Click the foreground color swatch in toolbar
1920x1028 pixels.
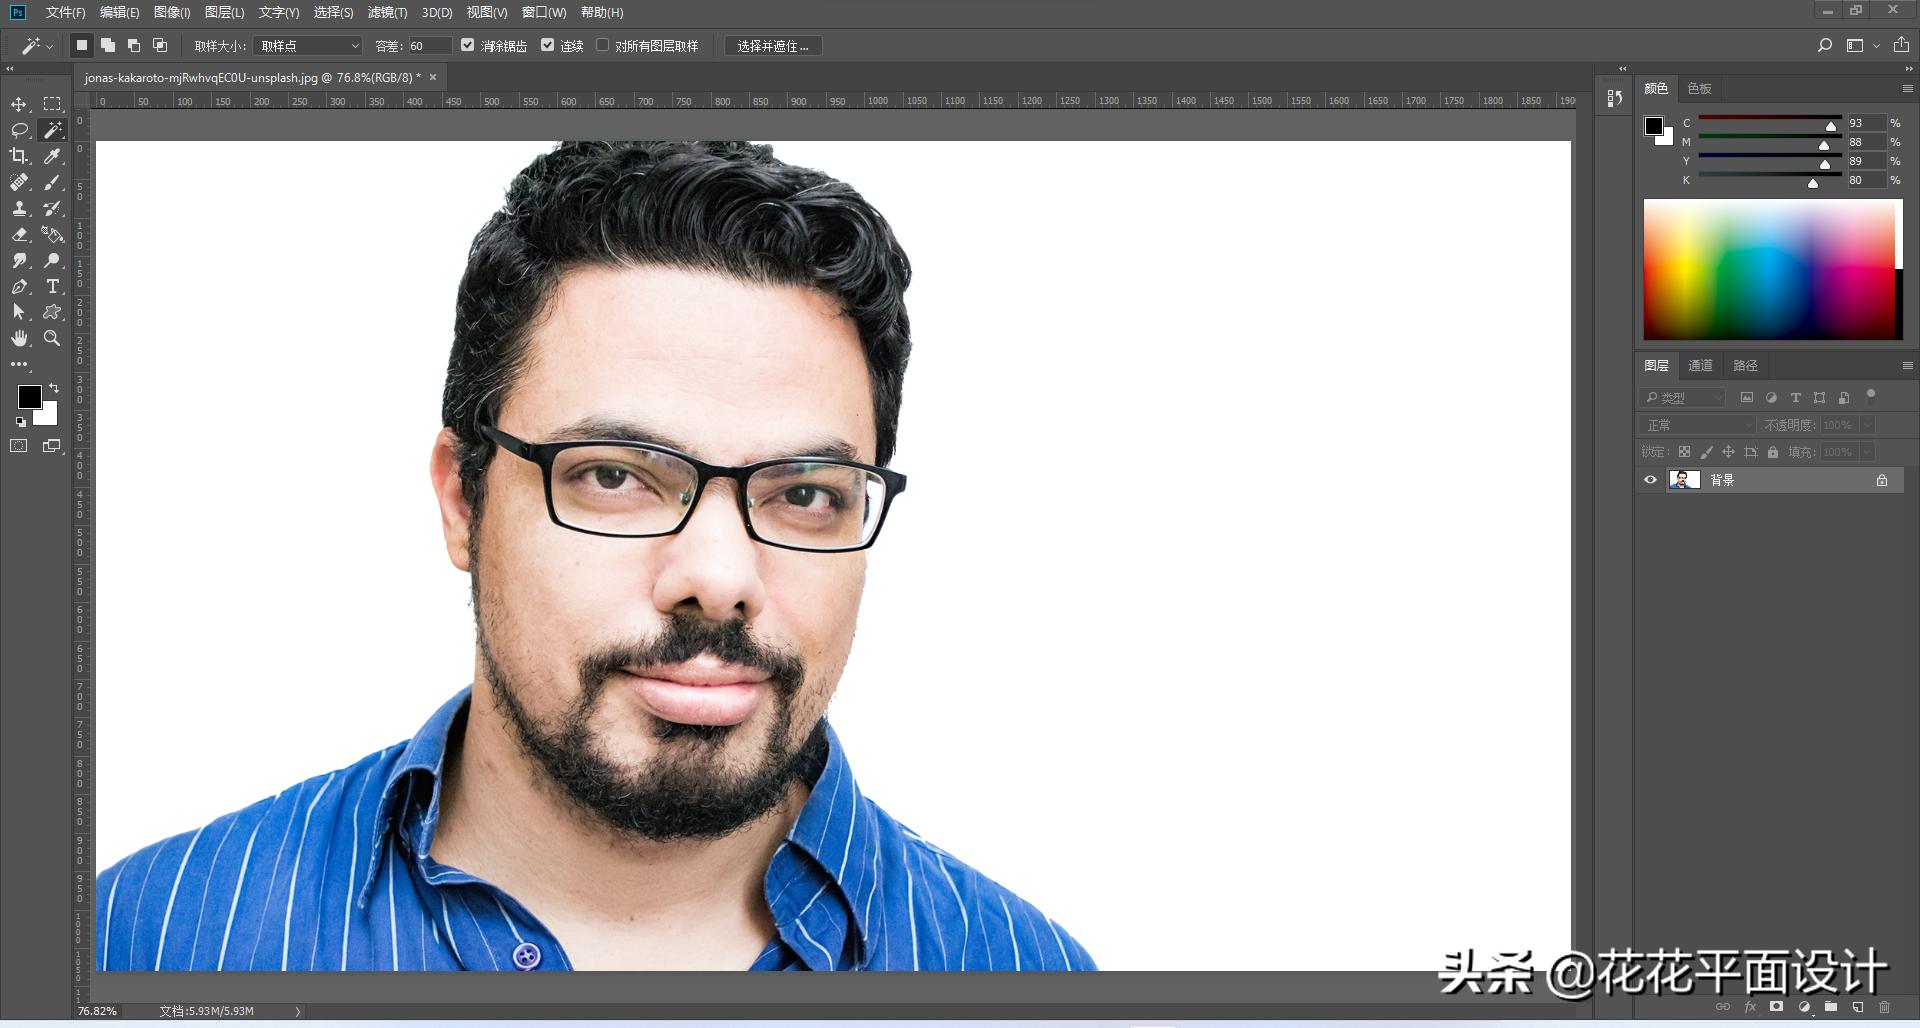tap(29, 397)
